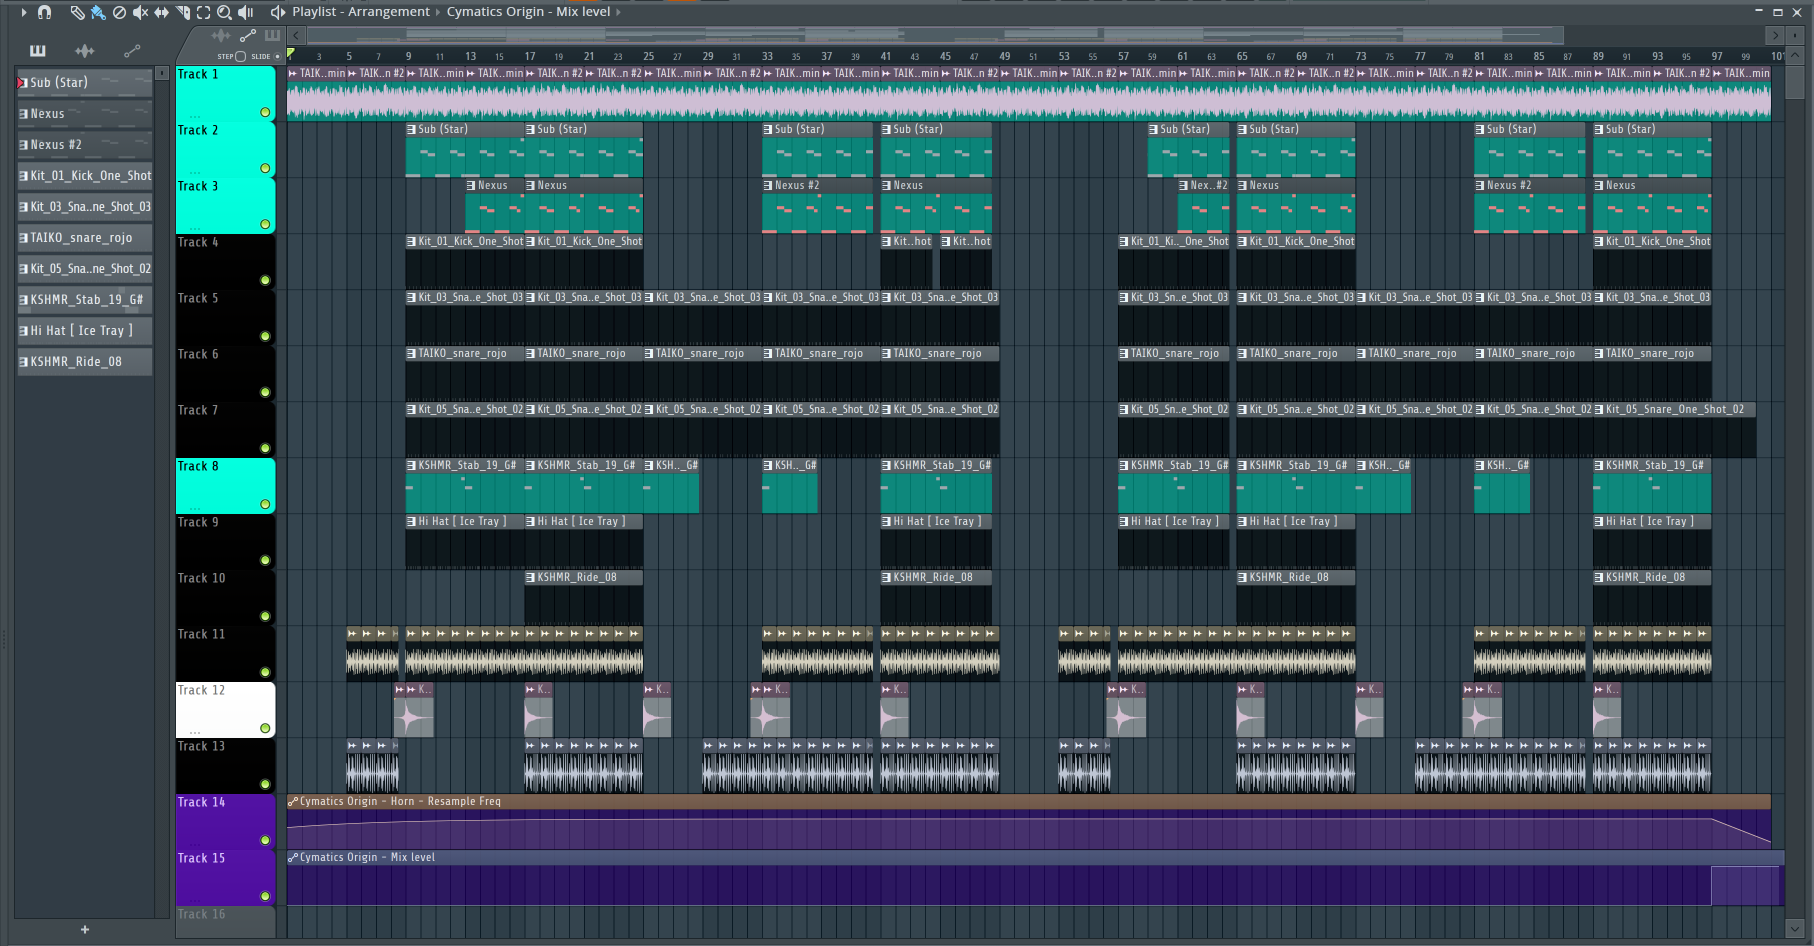Toggle the SLIDE option
The image size is (1814, 946).
(x=277, y=56)
